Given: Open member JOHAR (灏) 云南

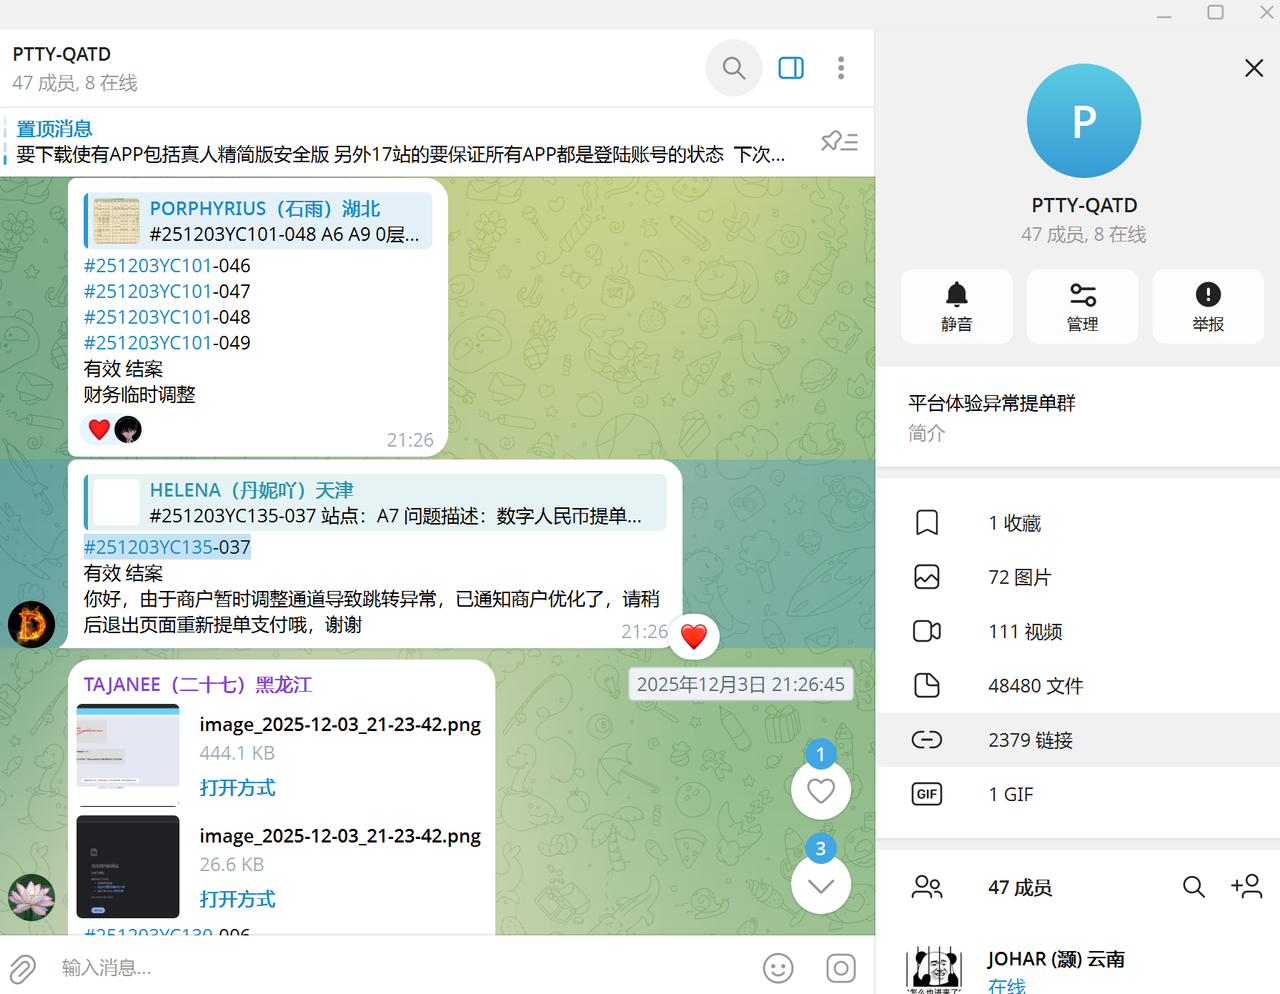Looking at the screenshot, I should coord(1078,969).
